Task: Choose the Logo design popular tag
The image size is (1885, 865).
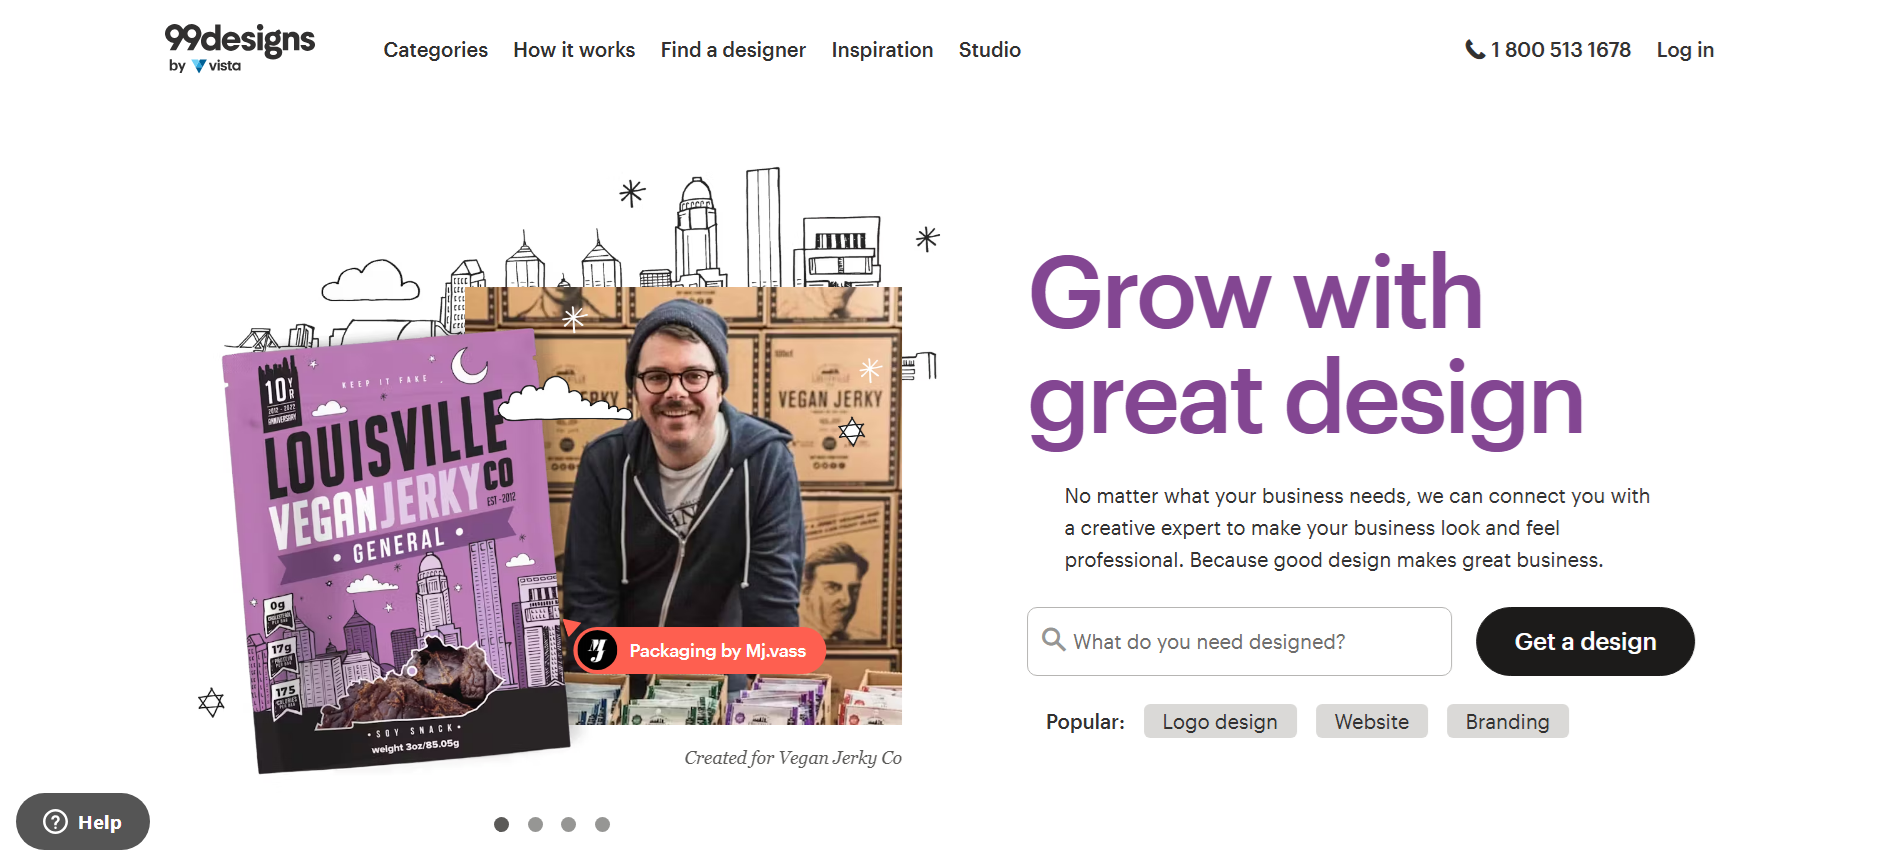Action: coord(1220,721)
